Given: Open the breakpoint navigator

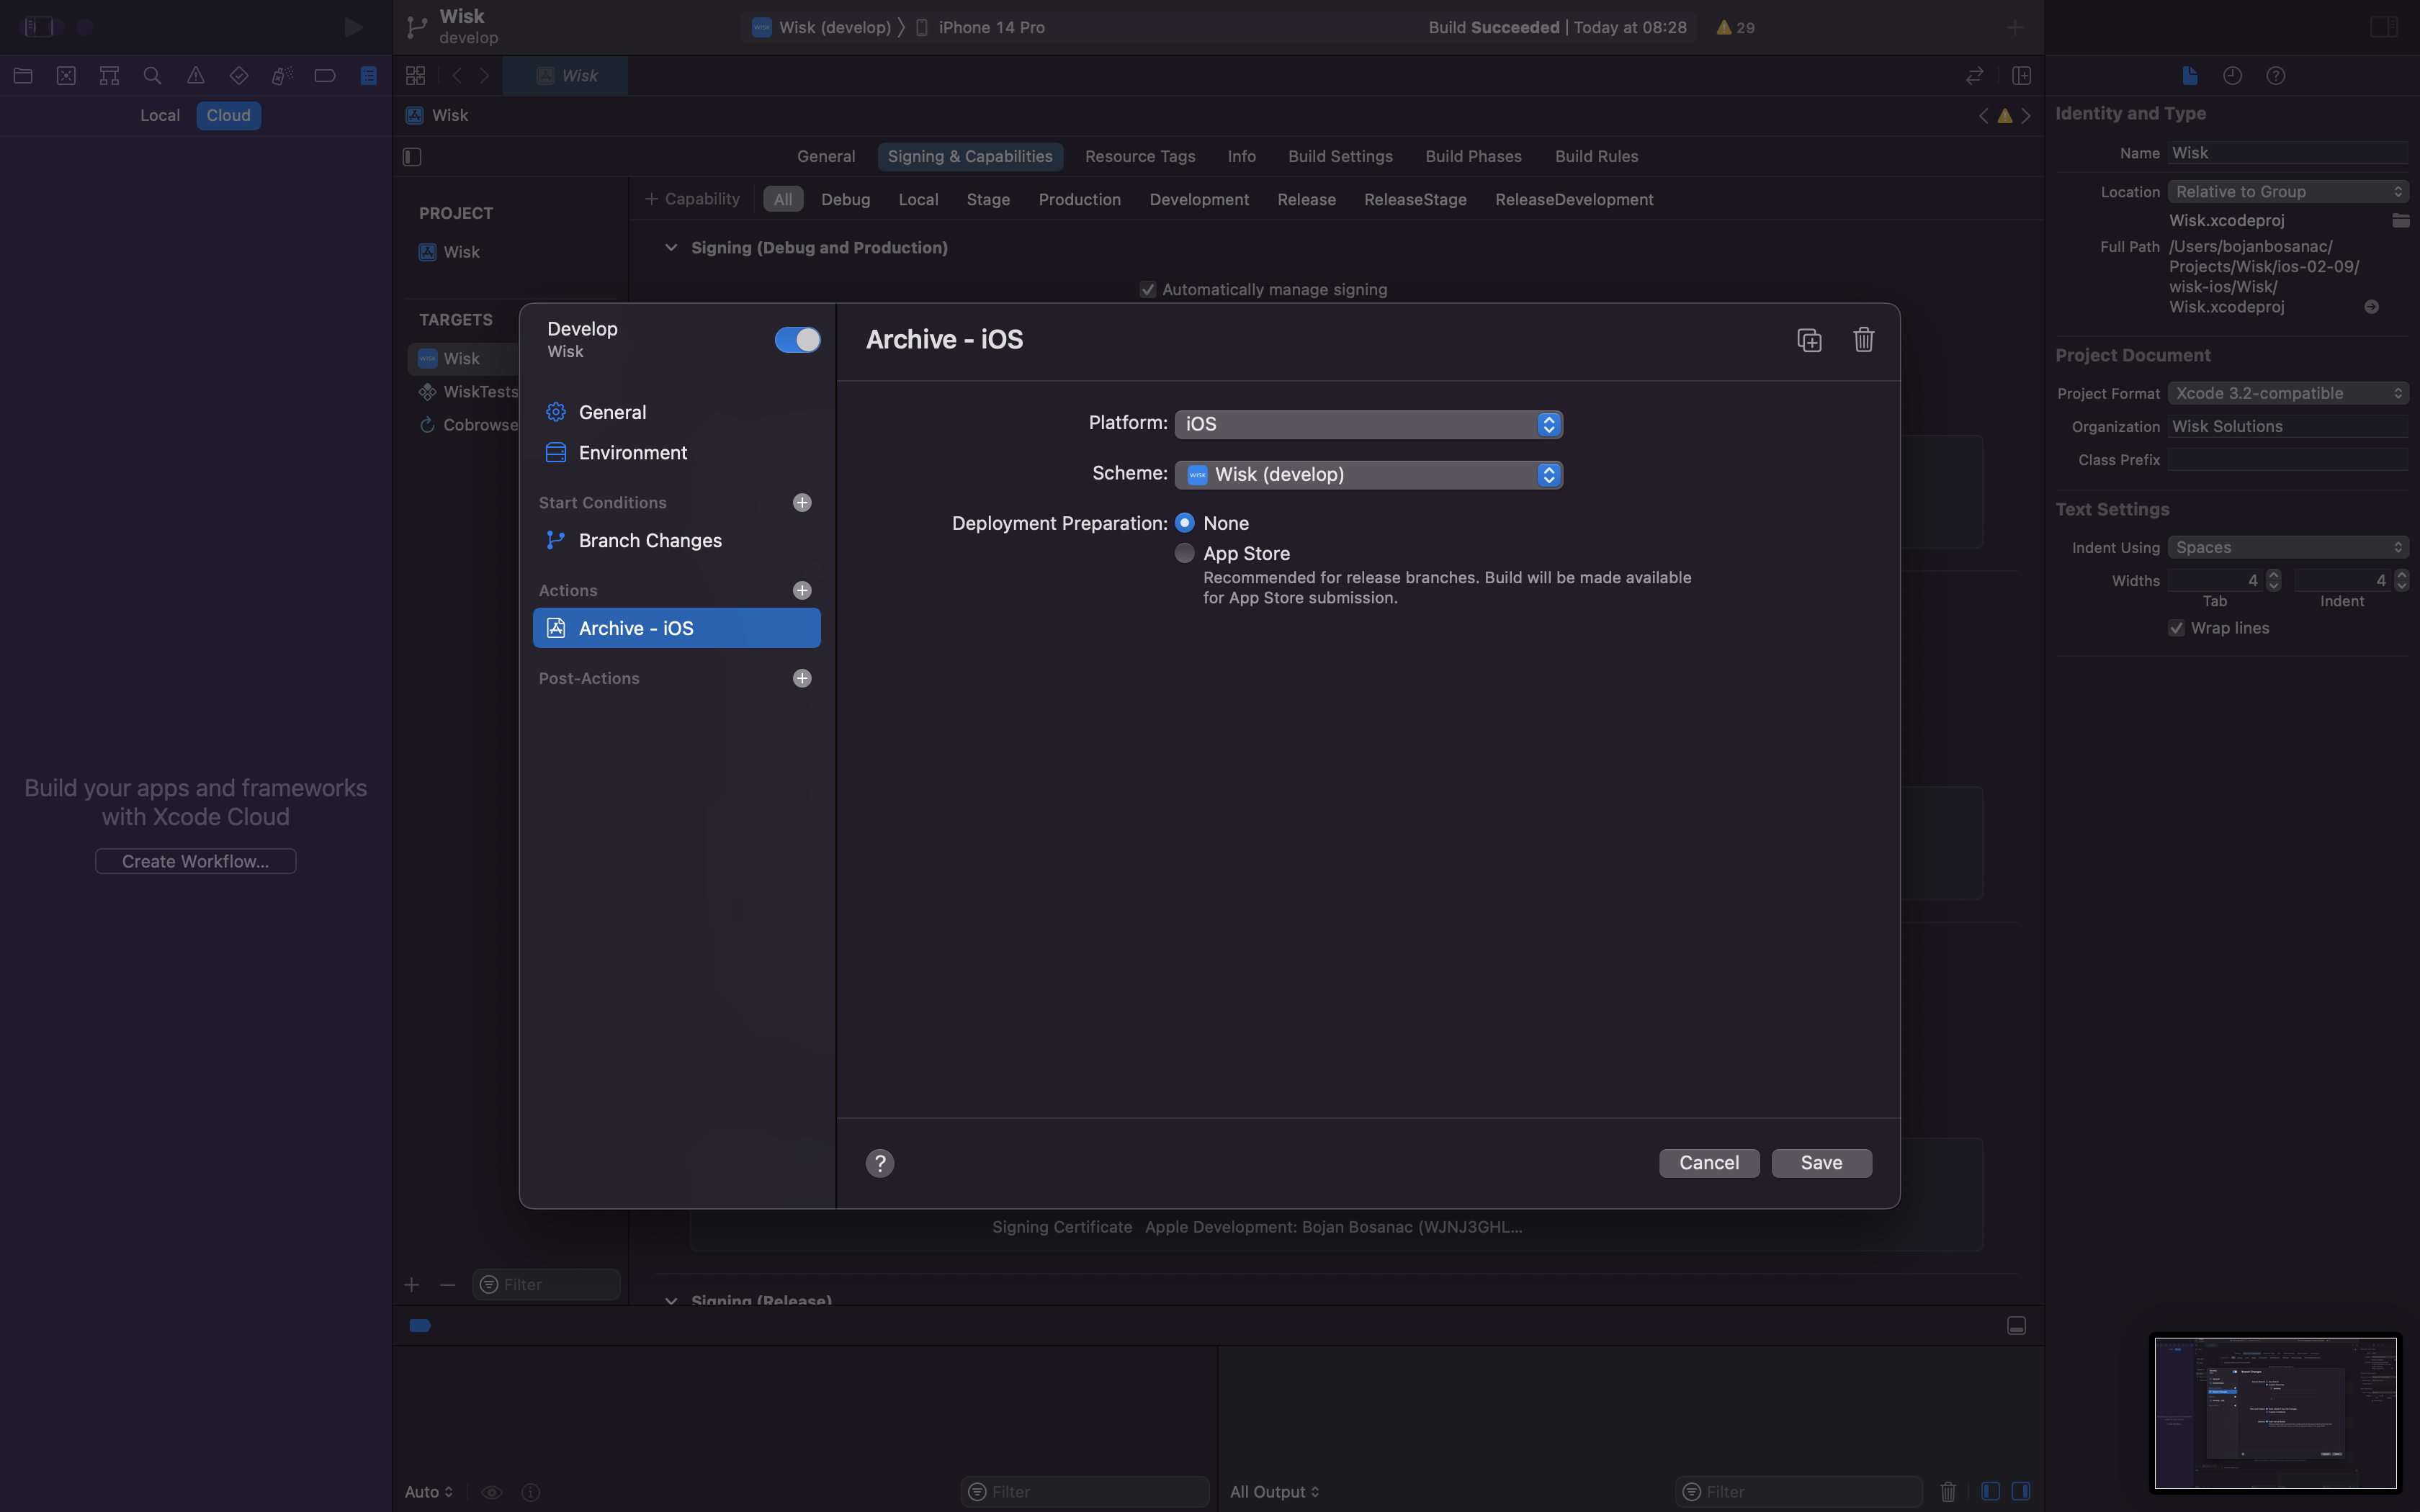Looking at the screenshot, I should 325,76.
